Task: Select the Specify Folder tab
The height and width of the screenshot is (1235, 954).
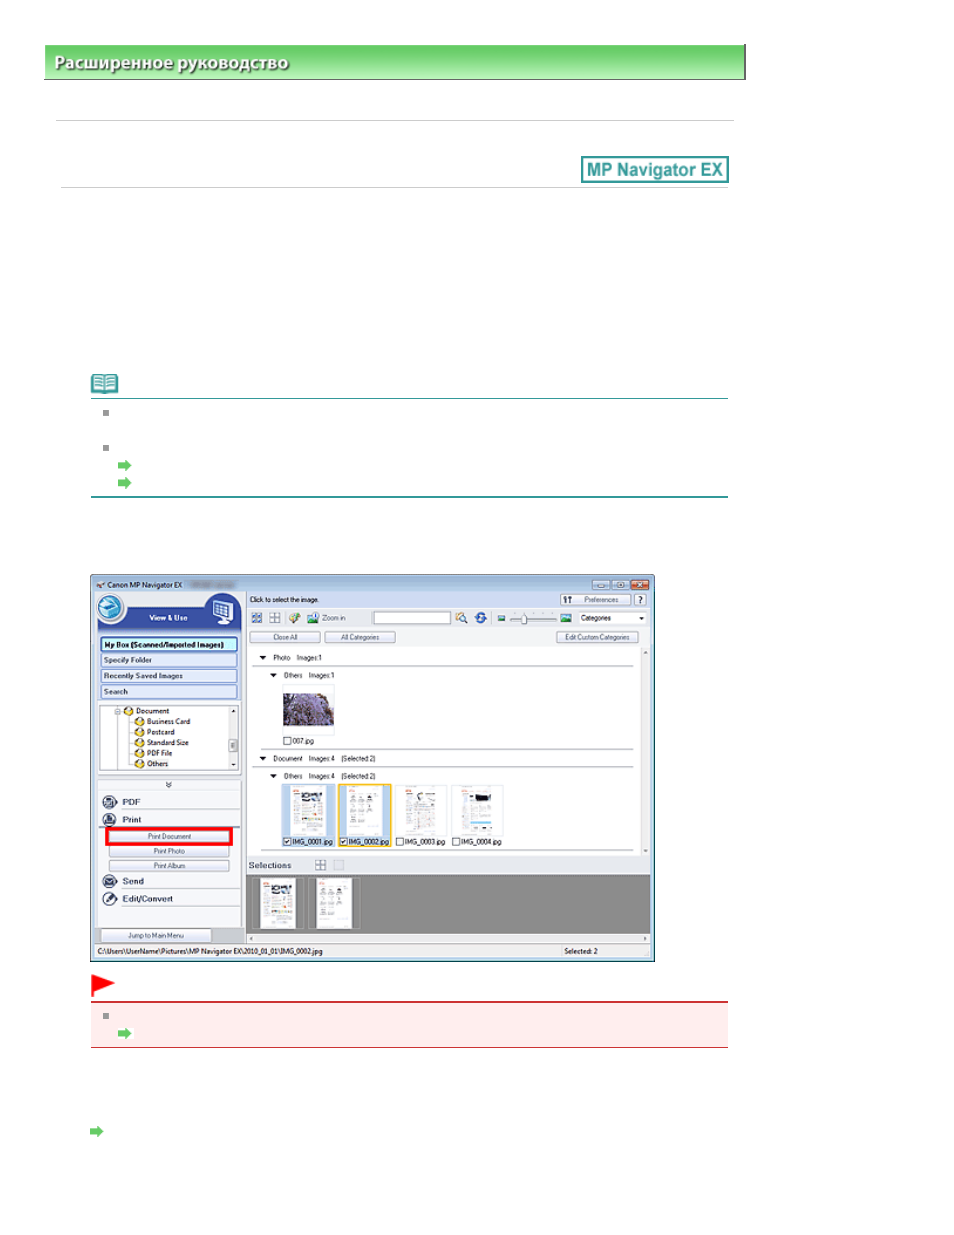Action: point(168,660)
